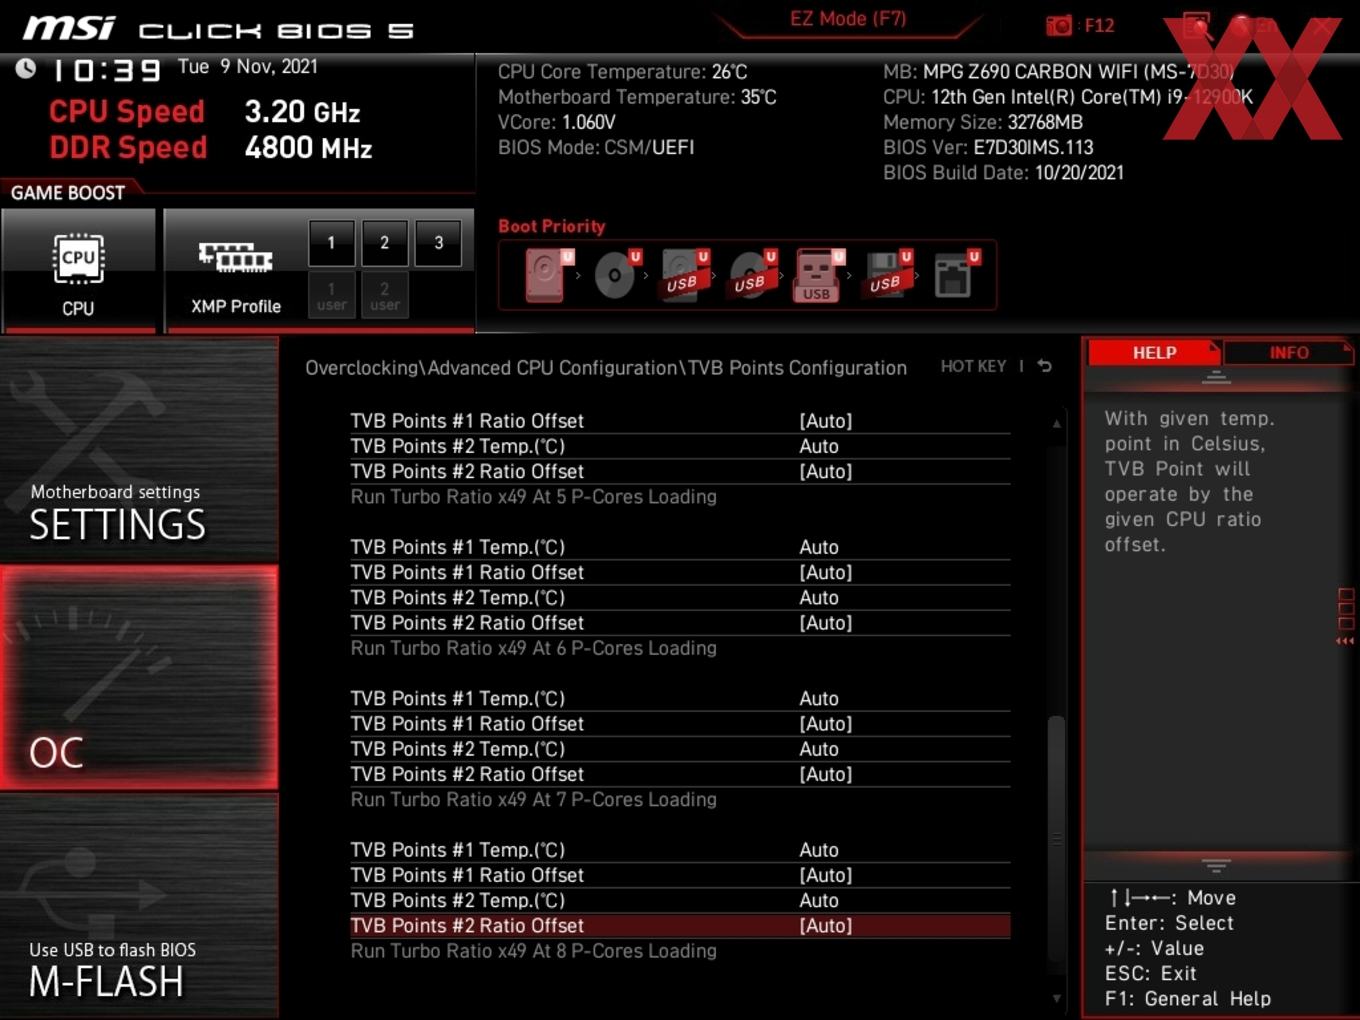Select the USB CD/DVD boot device icon
Screen dimensions: 1360x1020
click(x=752, y=274)
